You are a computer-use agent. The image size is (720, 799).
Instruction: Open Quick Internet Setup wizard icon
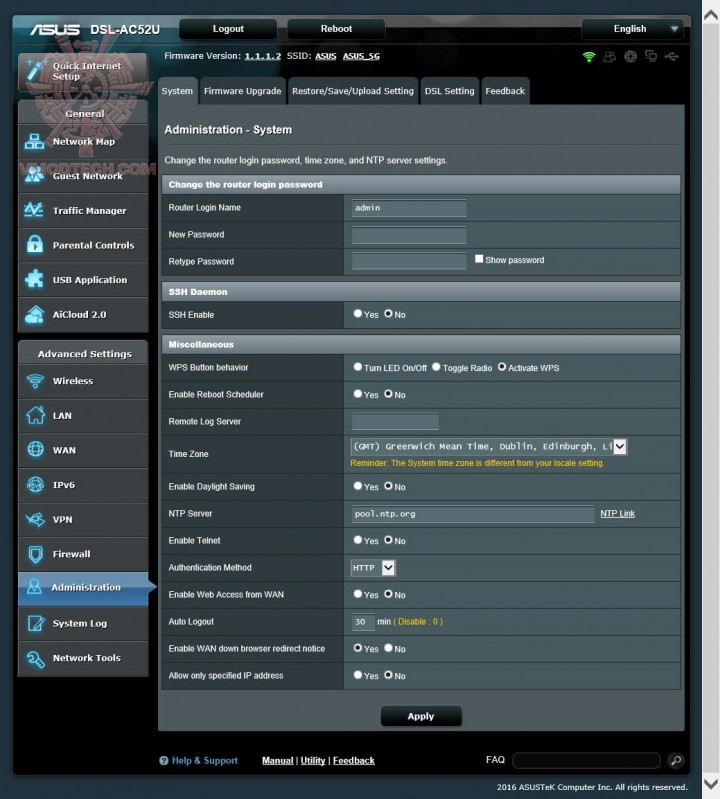coord(36,70)
